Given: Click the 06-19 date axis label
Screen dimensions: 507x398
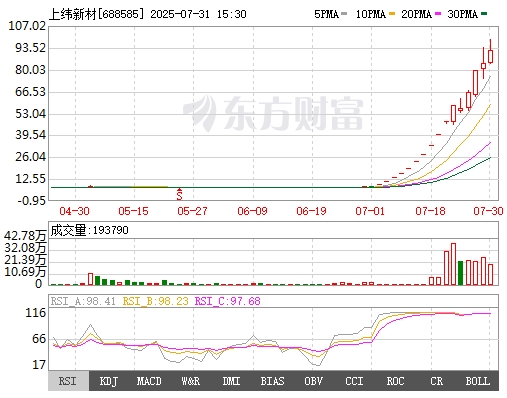Looking at the screenshot, I should tap(311, 211).
